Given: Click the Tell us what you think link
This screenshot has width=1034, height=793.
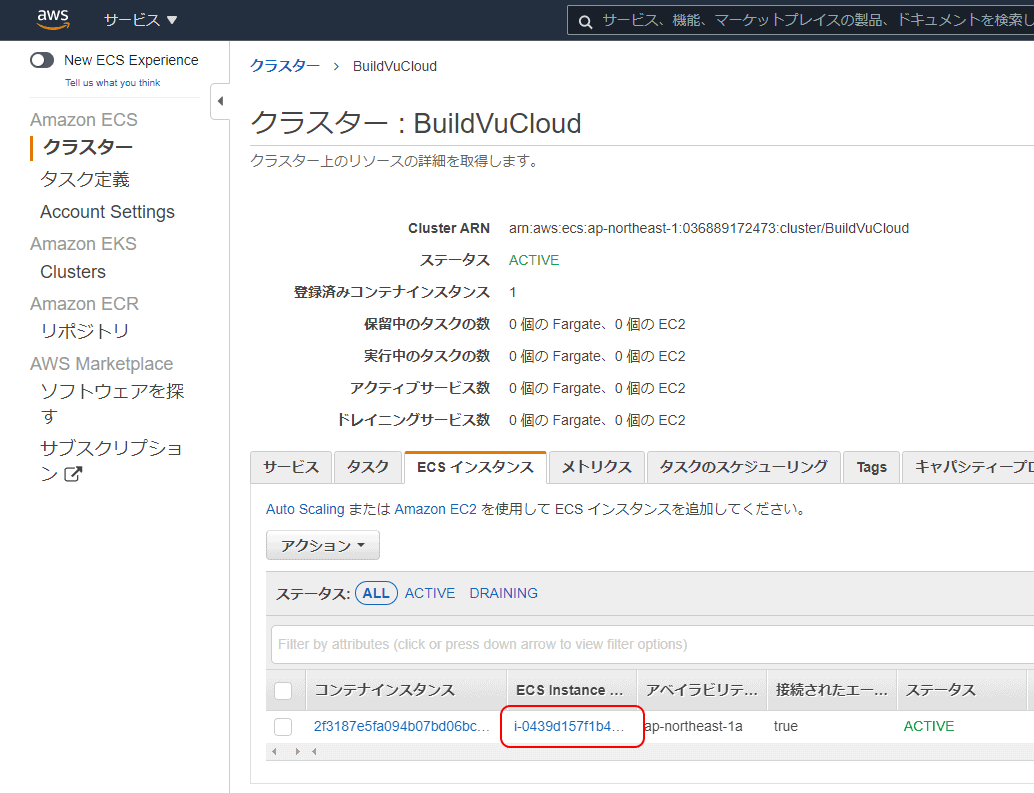Looking at the screenshot, I should tap(113, 82).
